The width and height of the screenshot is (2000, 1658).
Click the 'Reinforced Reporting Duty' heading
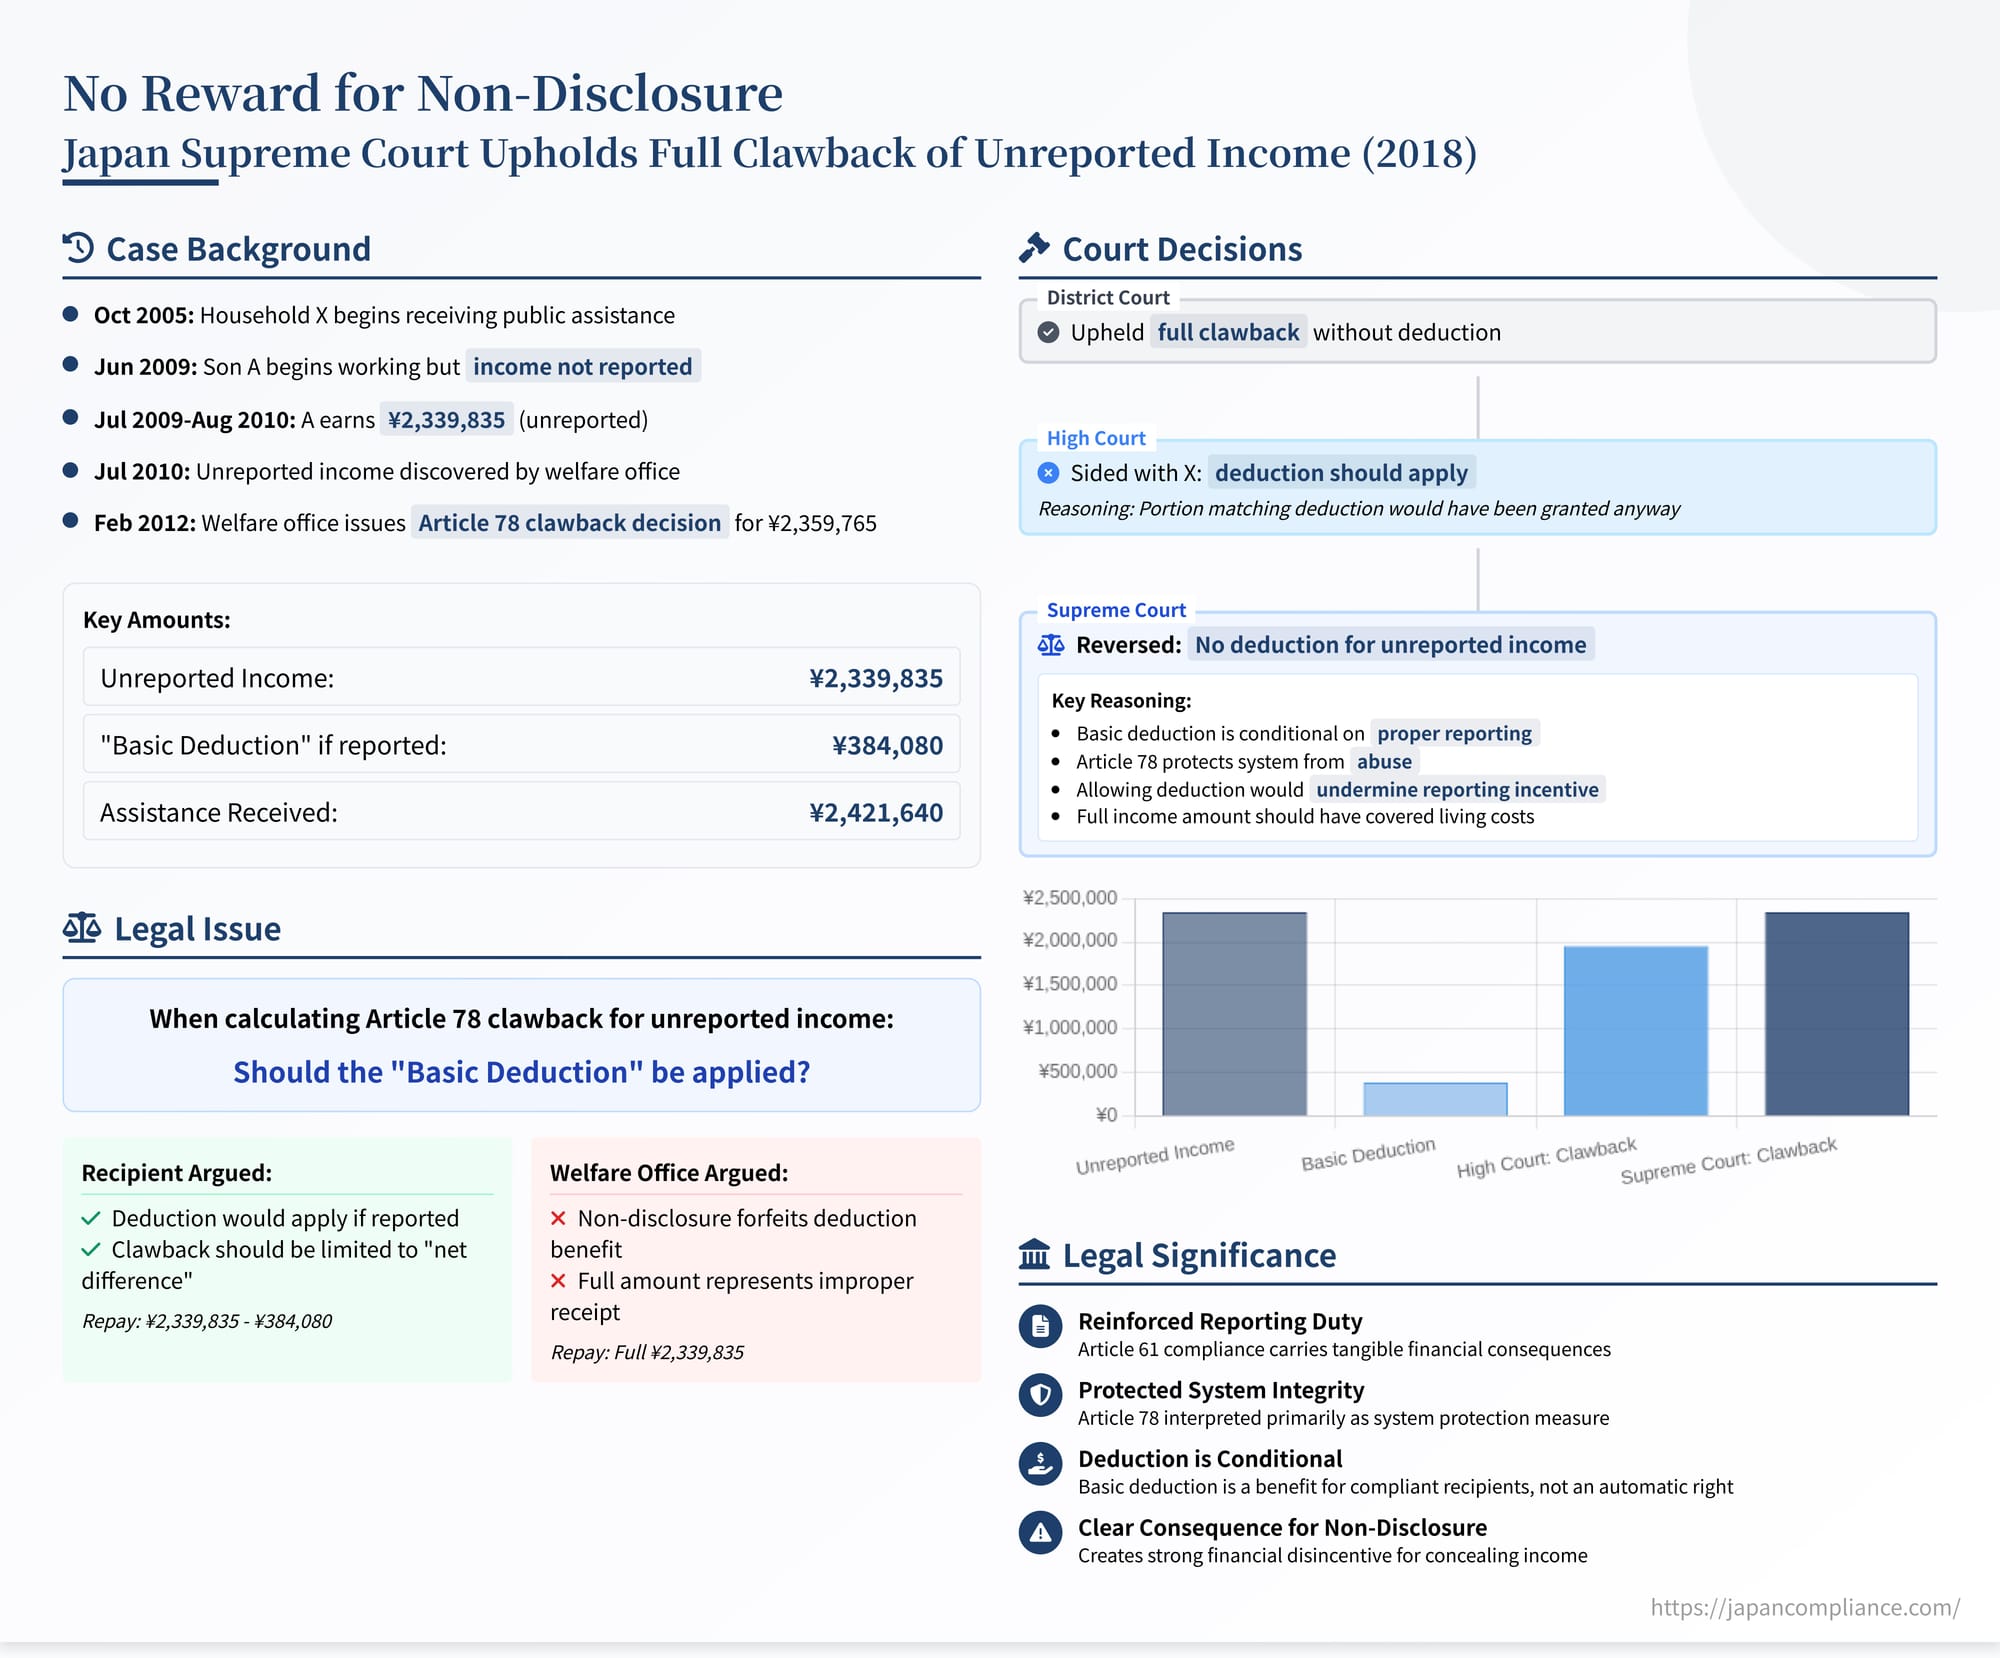(1220, 1321)
